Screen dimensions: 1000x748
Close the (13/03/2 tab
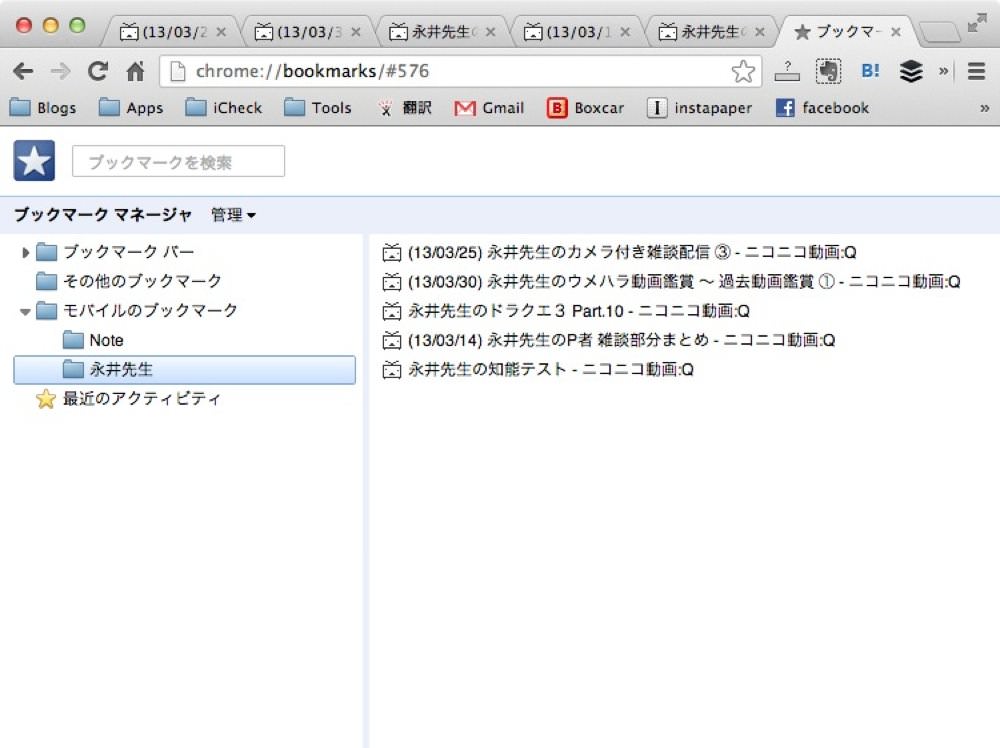click(x=221, y=32)
